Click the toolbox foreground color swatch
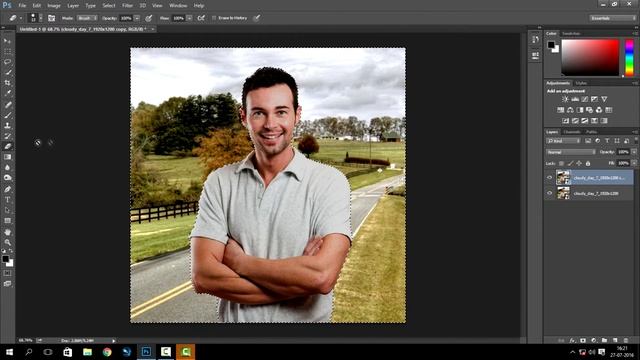The image size is (640, 360). click(5, 259)
